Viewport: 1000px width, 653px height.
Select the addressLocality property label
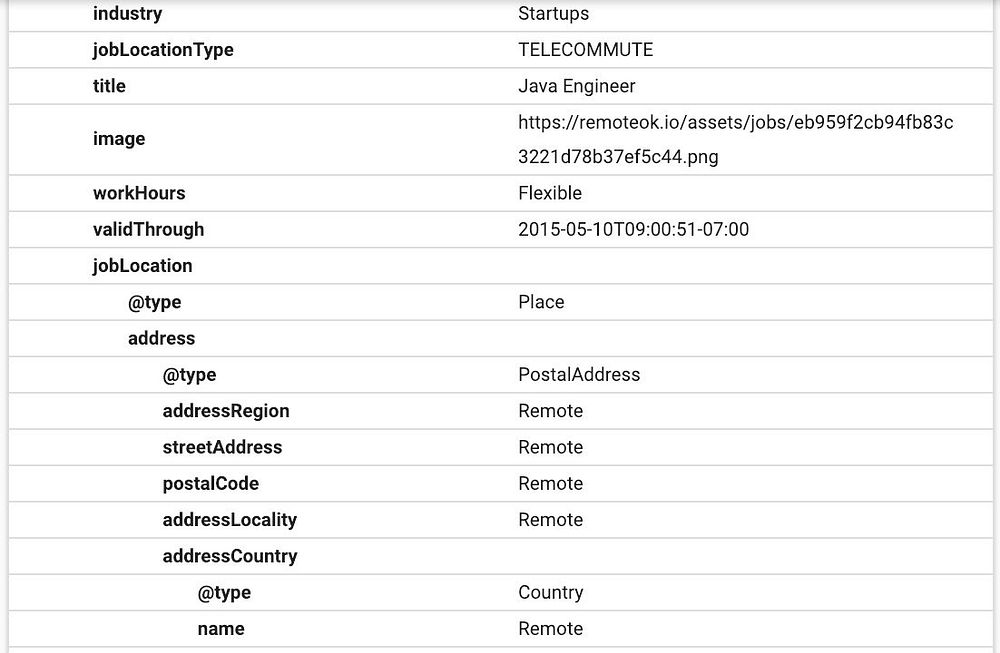[x=230, y=520]
